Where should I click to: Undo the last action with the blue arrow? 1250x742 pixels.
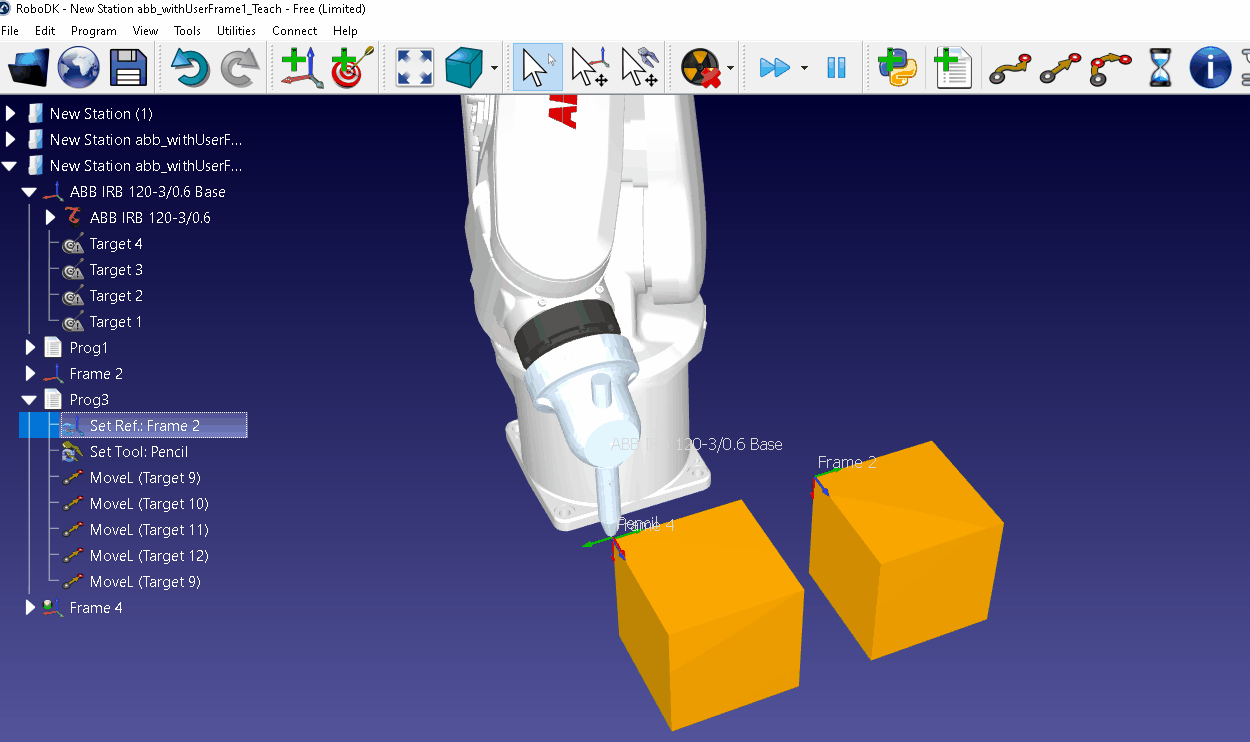point(190,68)
